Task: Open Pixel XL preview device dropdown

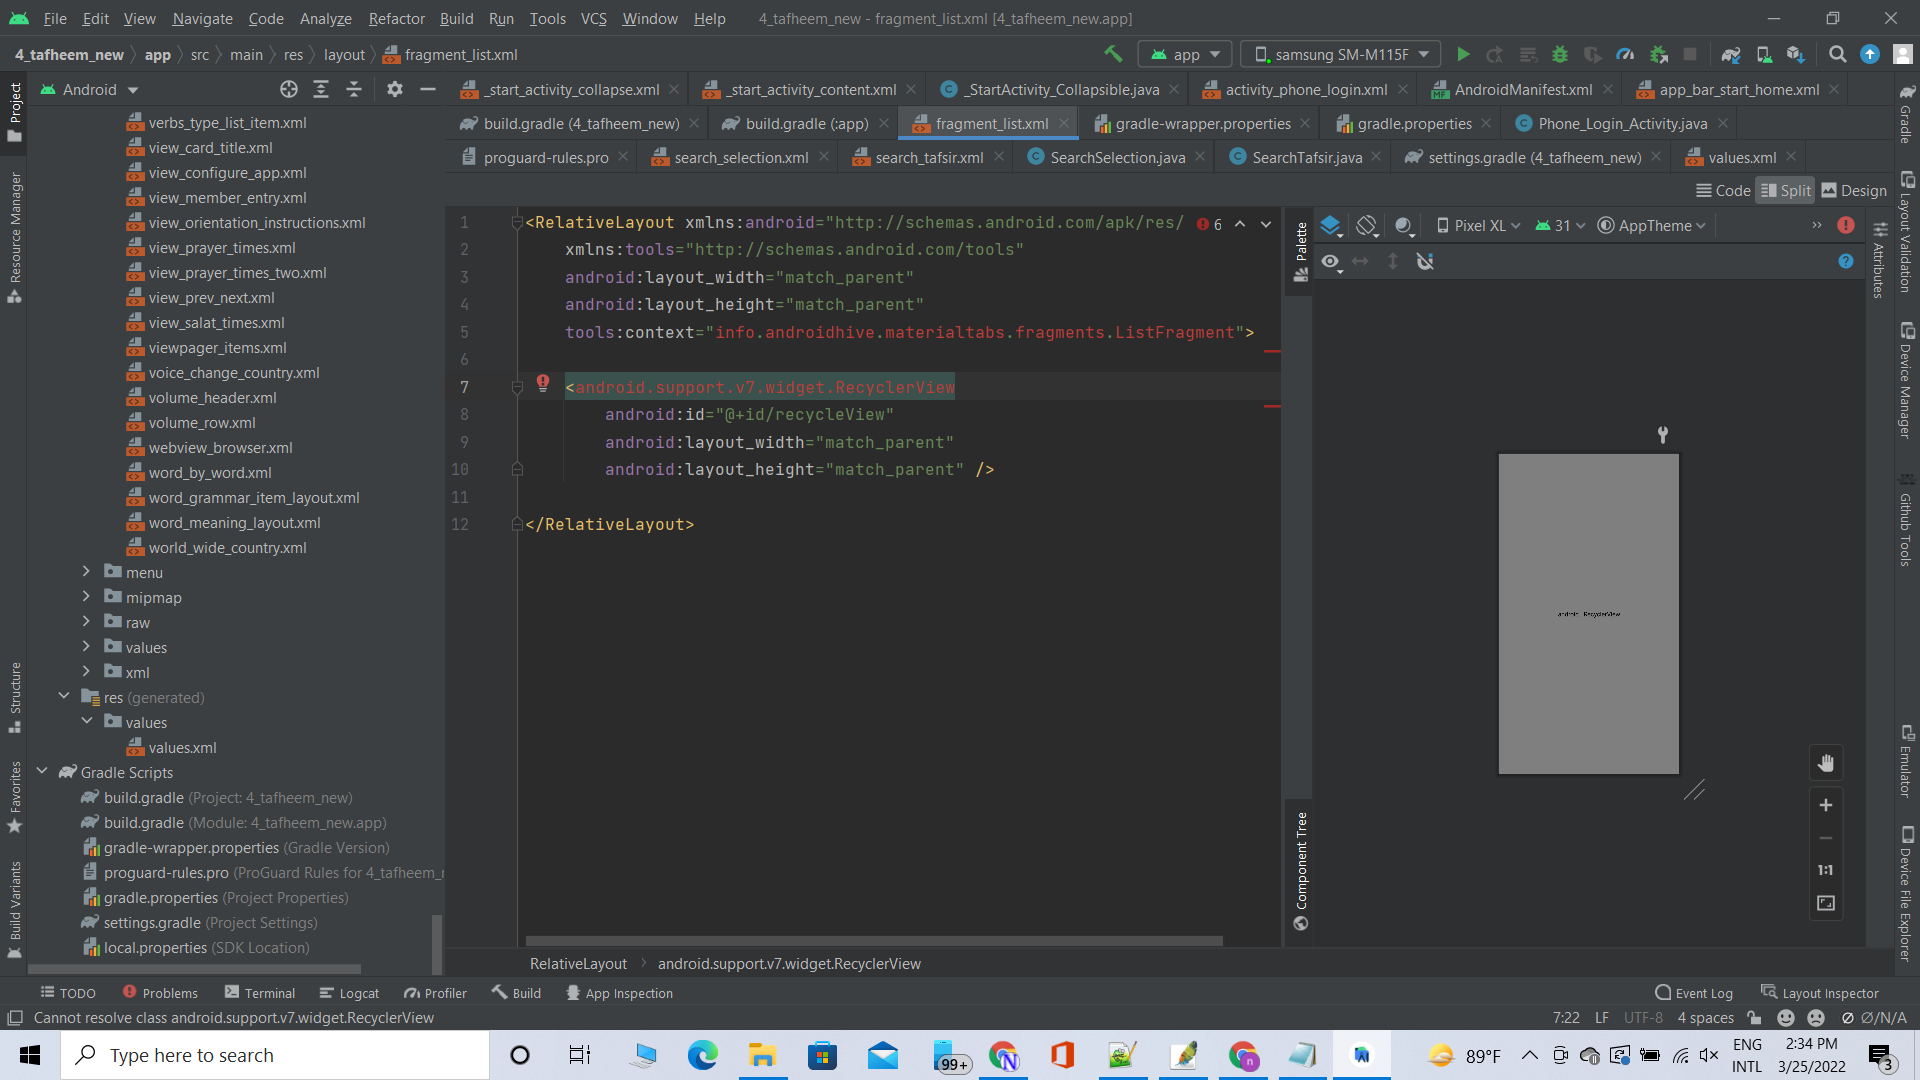Action: point(1478,226)
